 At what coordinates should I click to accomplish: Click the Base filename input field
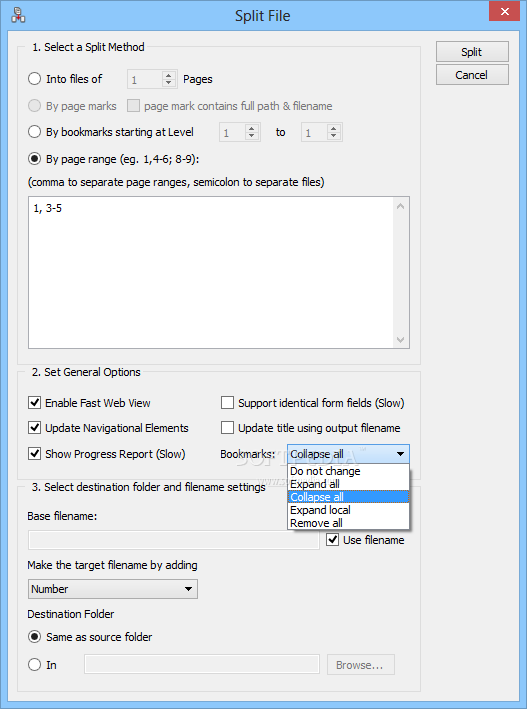coord(174,540)
